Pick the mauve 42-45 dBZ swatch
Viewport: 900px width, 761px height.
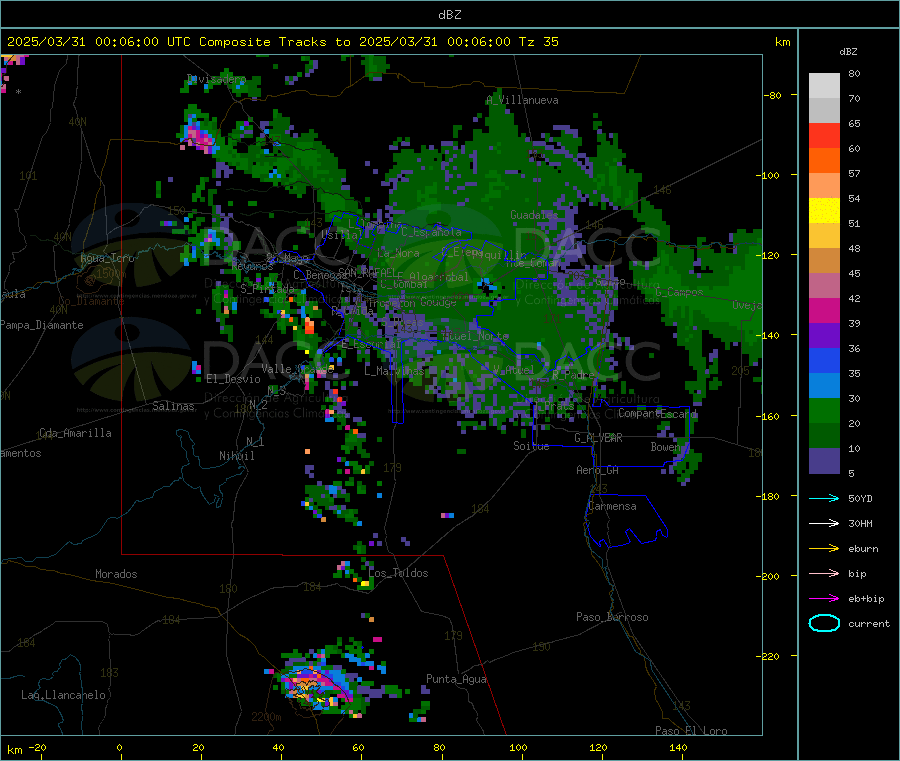point(824,286)
